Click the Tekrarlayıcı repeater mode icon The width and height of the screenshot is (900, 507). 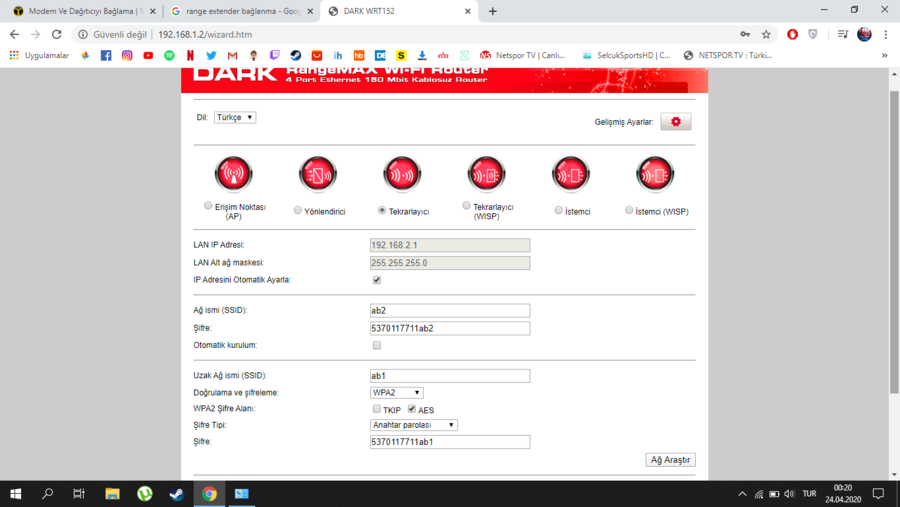point(402,173)
